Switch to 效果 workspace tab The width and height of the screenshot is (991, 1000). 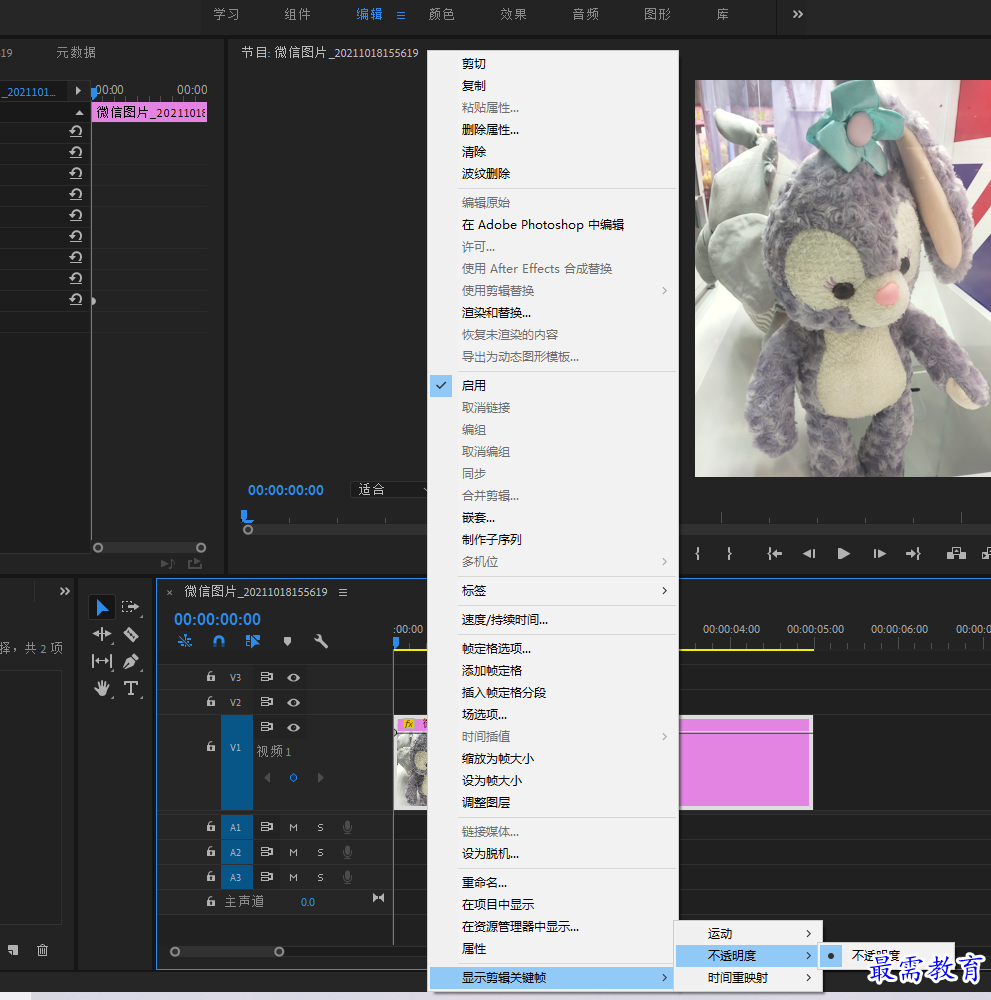[513, 15]
